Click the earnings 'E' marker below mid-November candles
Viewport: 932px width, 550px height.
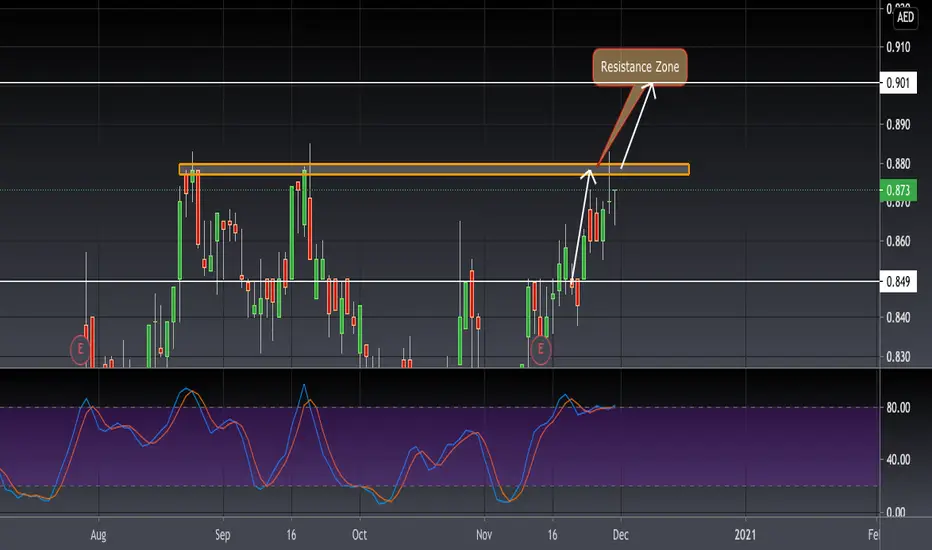pyautogui.click(x=540, y=349)
